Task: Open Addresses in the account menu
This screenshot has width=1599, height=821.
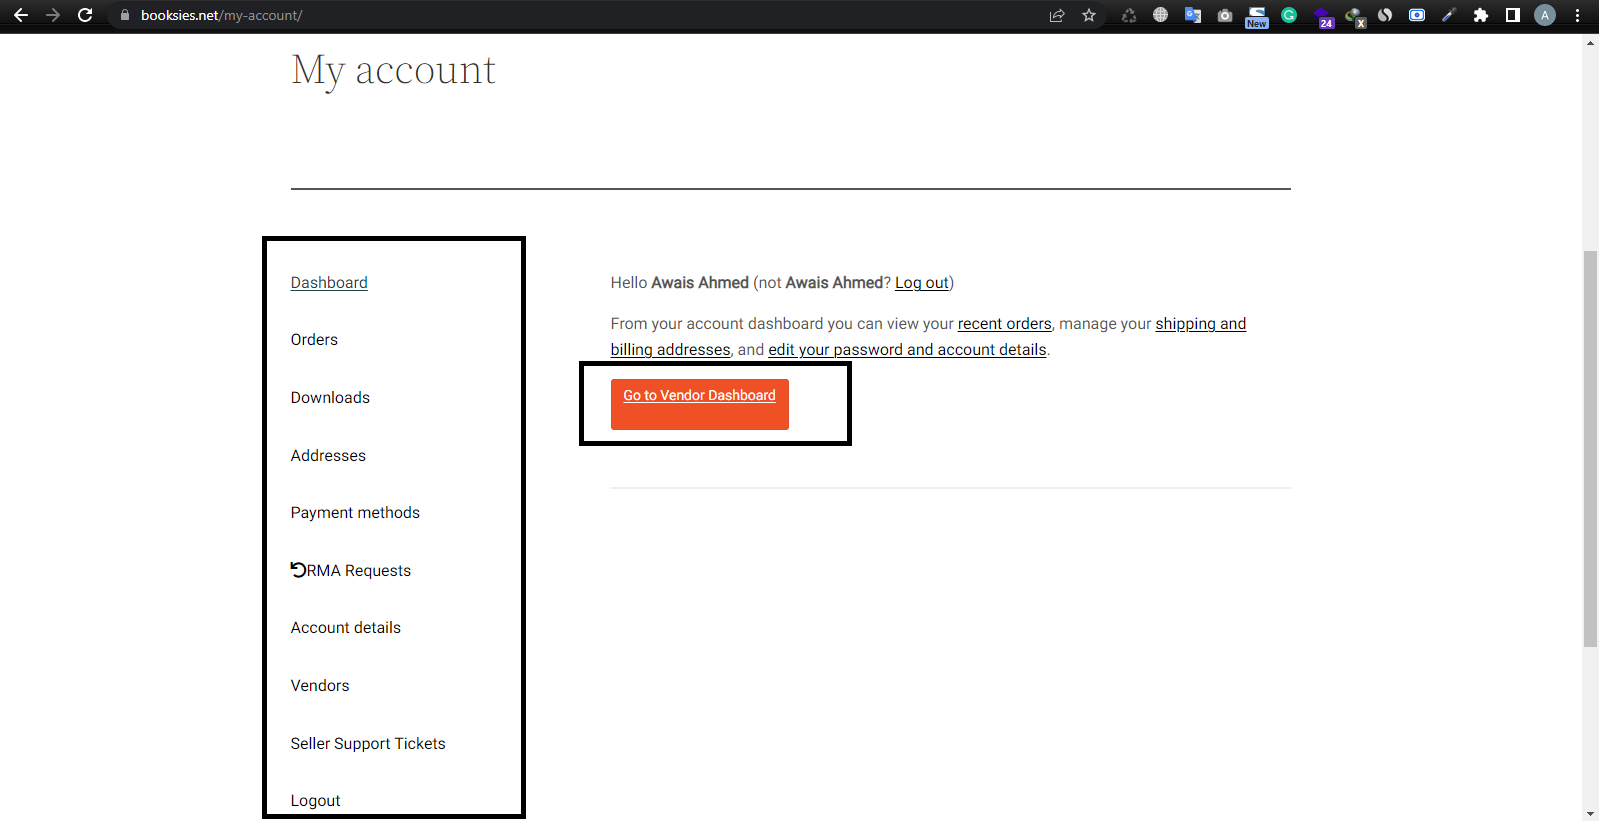Action: (328, 455)
